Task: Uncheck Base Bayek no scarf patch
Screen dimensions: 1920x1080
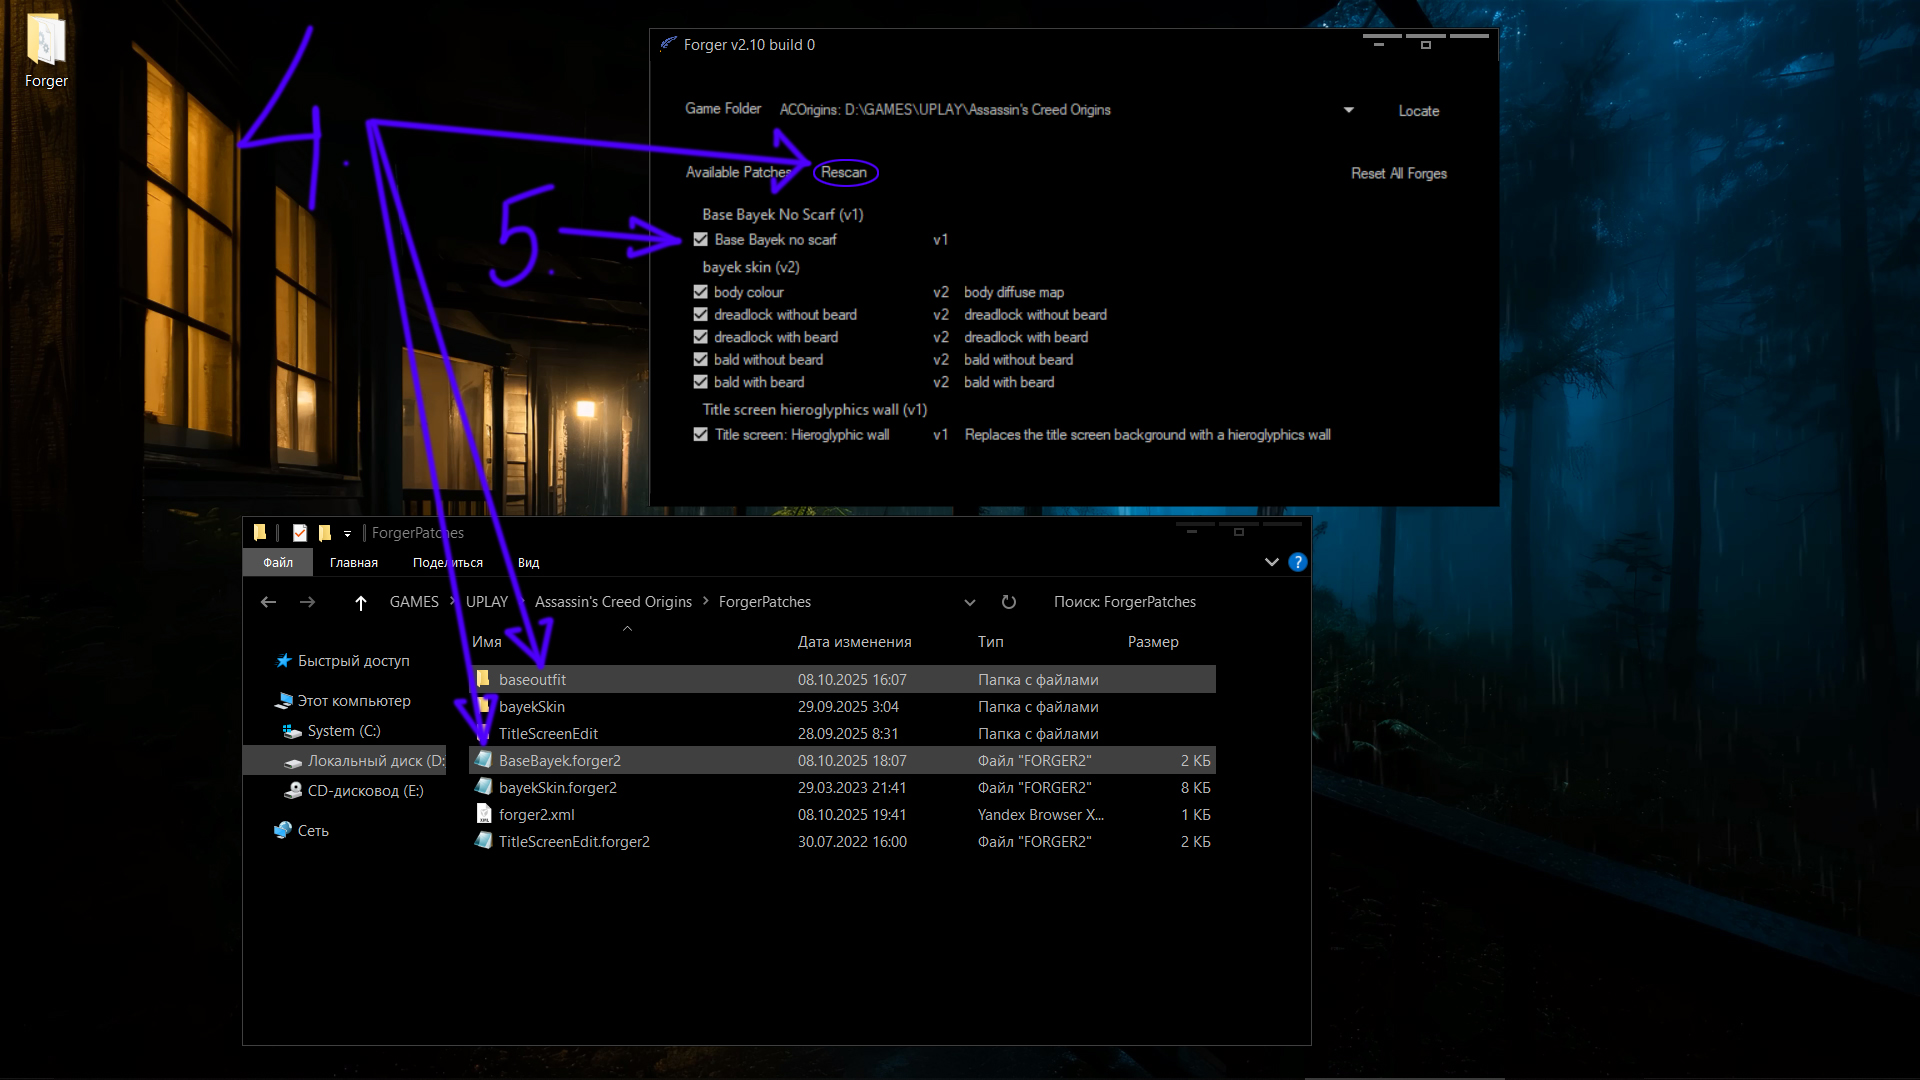Action: (701, 240)
